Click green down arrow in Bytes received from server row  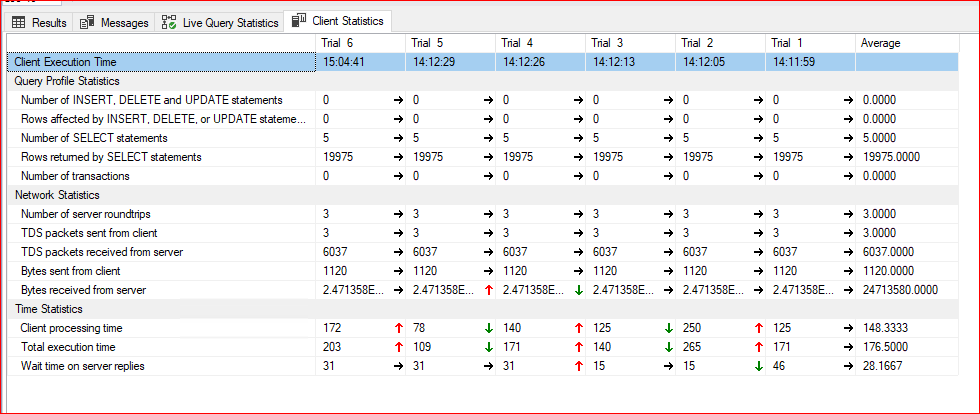(577, 290)
